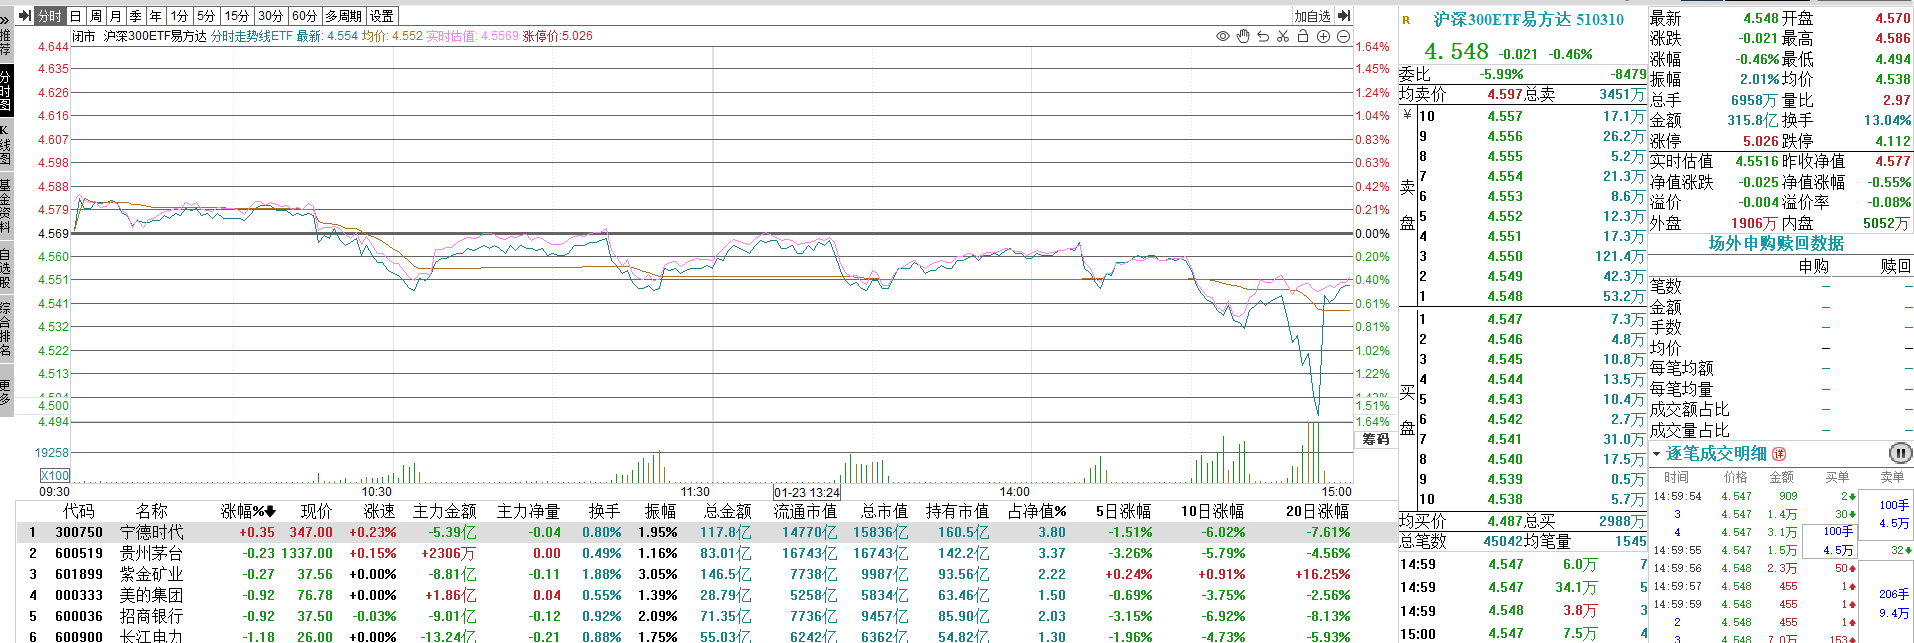This screenshot has width=1914, height=643.
Task: Open the 设置 settings button
Action: click(x=381, y=16)
